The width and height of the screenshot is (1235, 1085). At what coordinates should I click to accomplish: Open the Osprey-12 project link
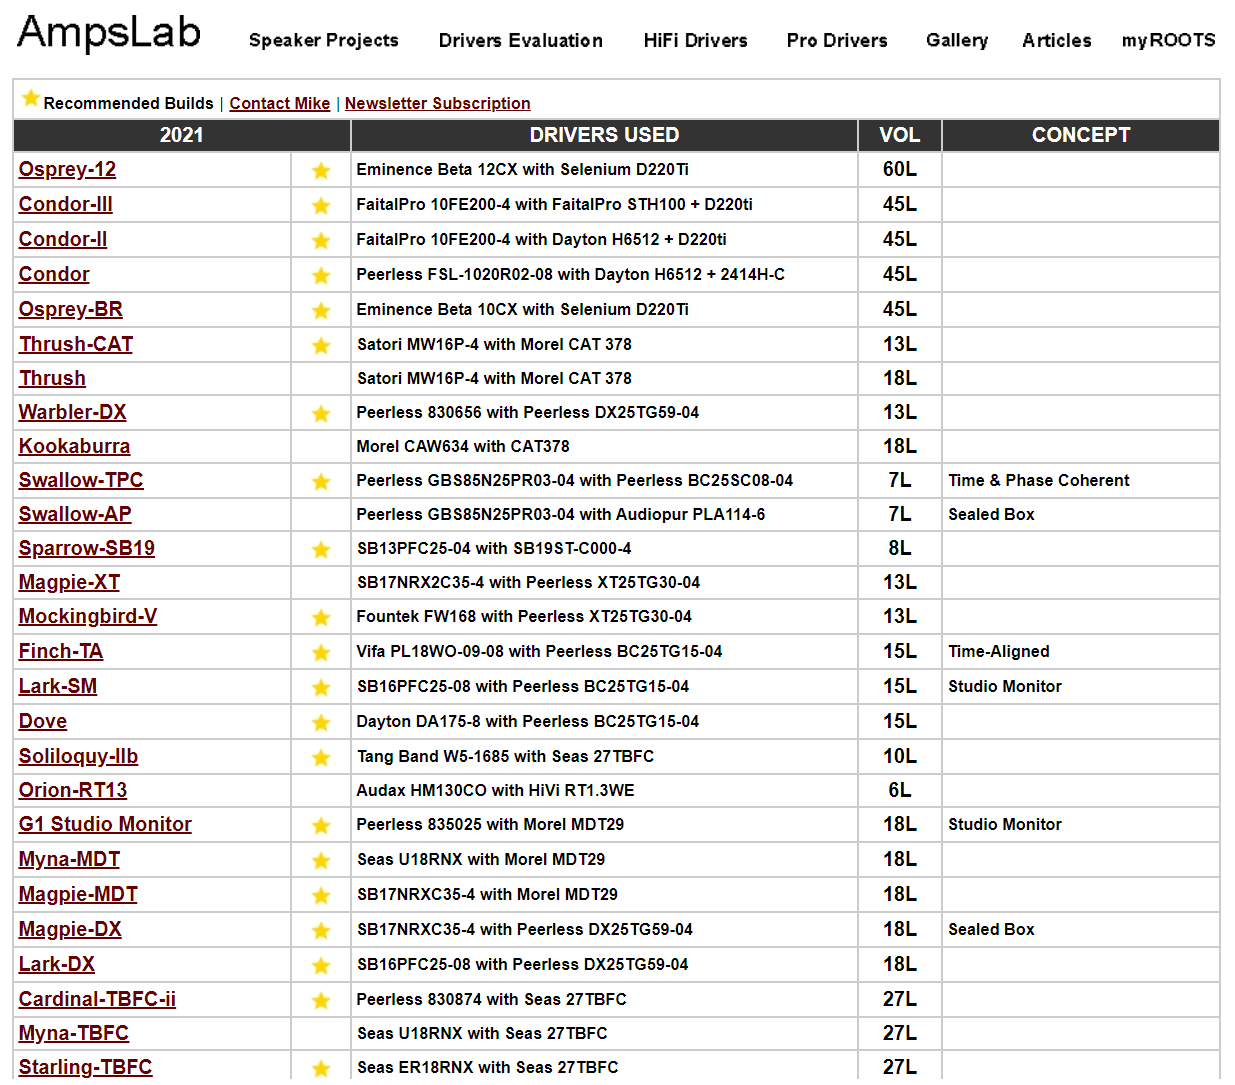(67, 169)
